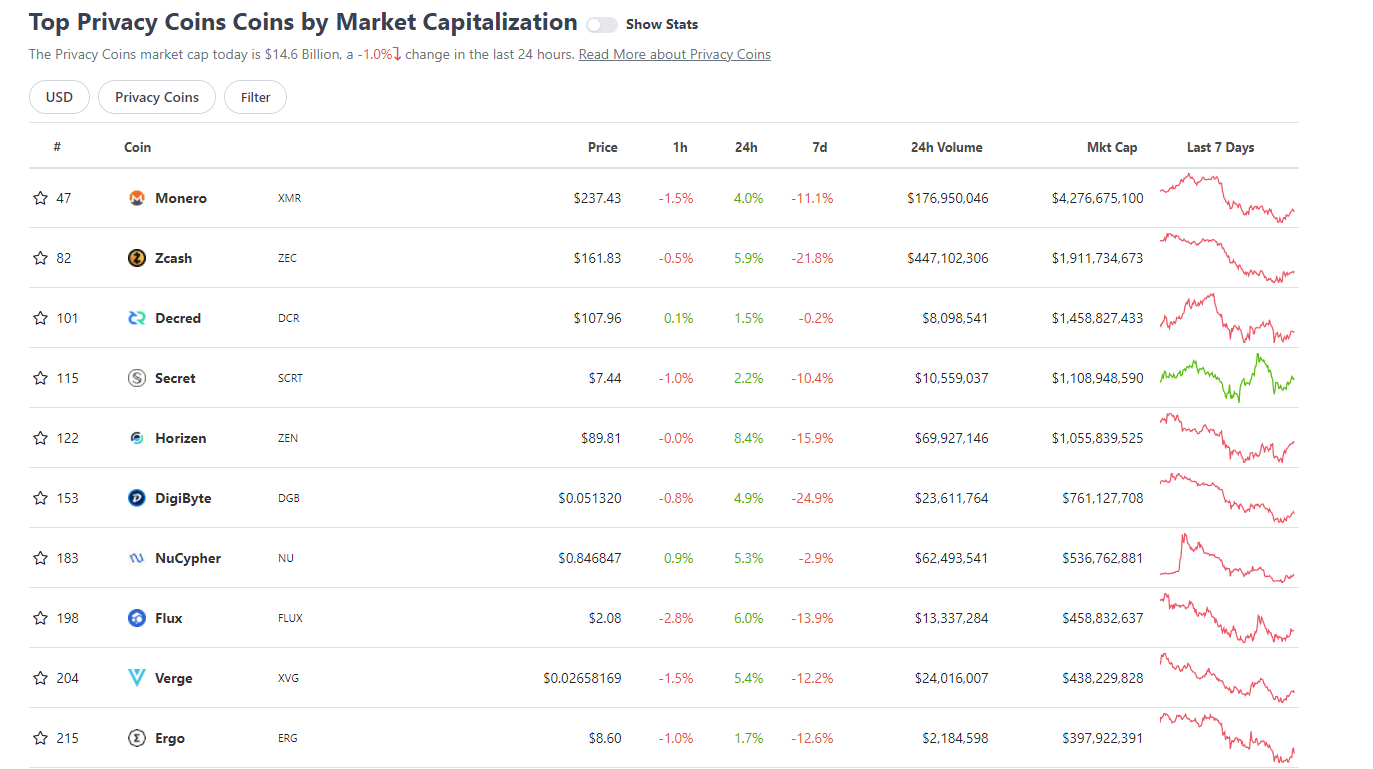
Task: Sort by the 7d change column
Action: click(820, 147)
